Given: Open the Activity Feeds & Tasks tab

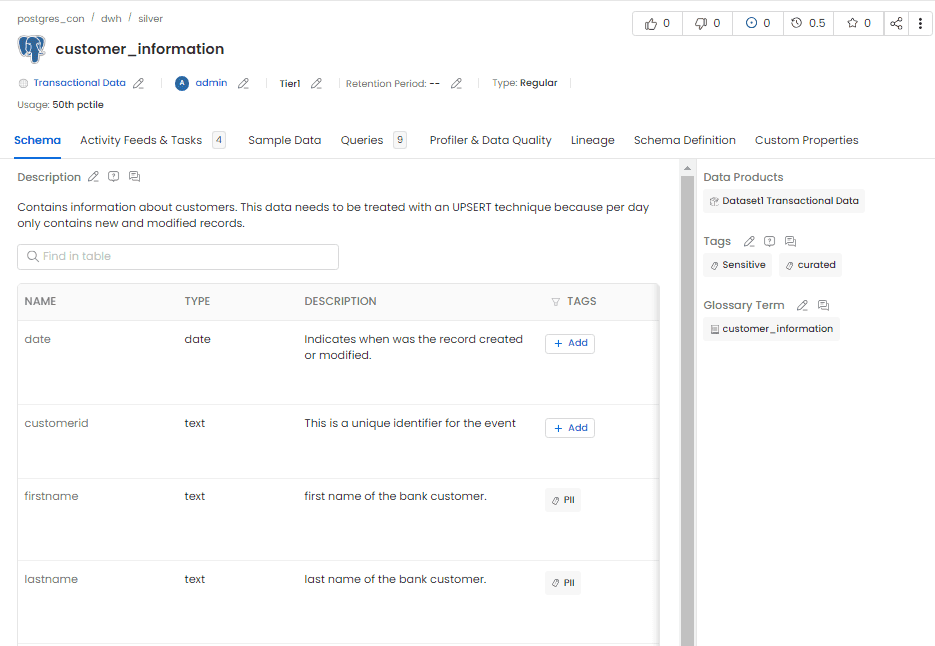Looking at the screenshot, I should tap(153, 140).
